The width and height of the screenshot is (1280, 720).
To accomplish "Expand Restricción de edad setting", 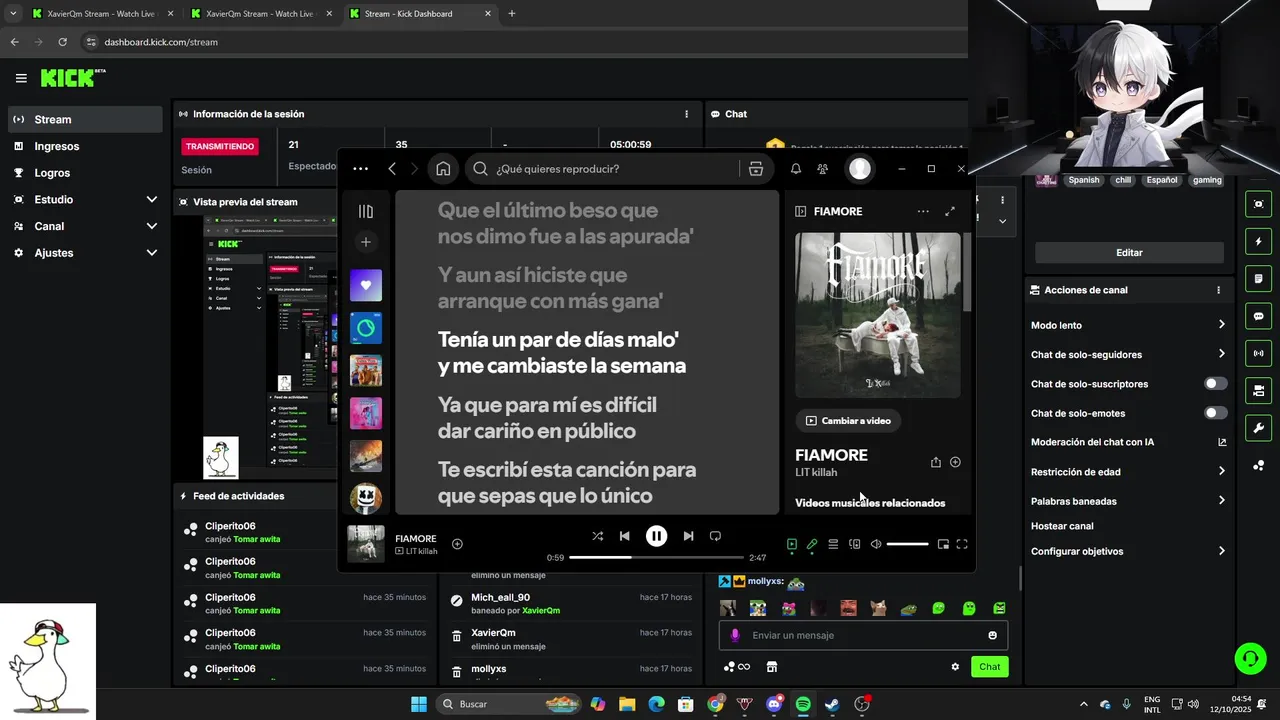I will 1129,472.
